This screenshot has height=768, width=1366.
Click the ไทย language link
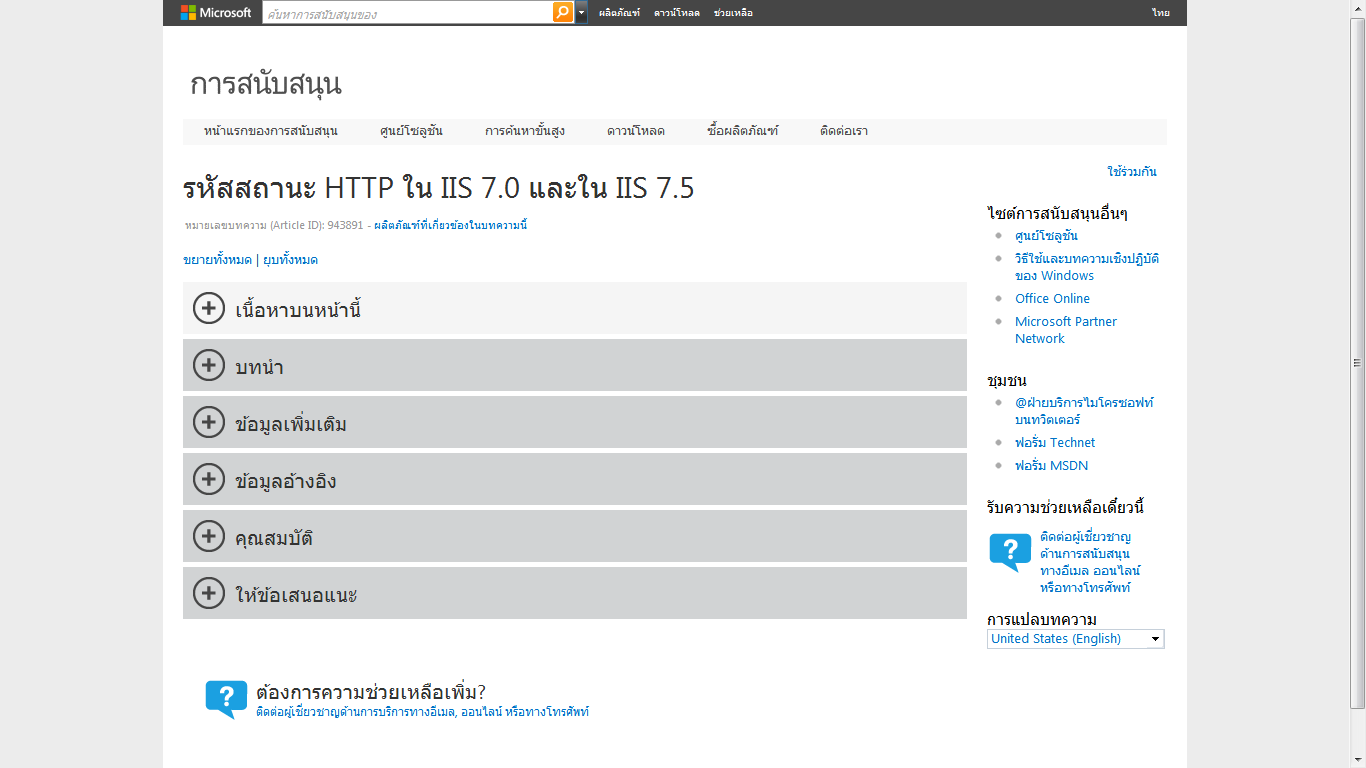pyautogui.click(x=1160, y=13)
